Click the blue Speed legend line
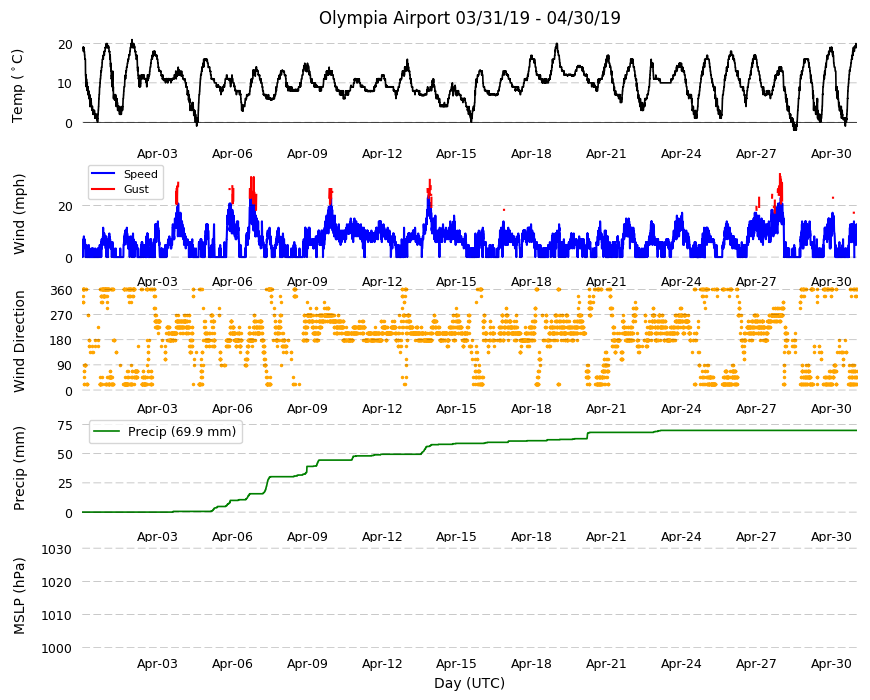This screenshot has height=700, width=870. pos(103,174)
